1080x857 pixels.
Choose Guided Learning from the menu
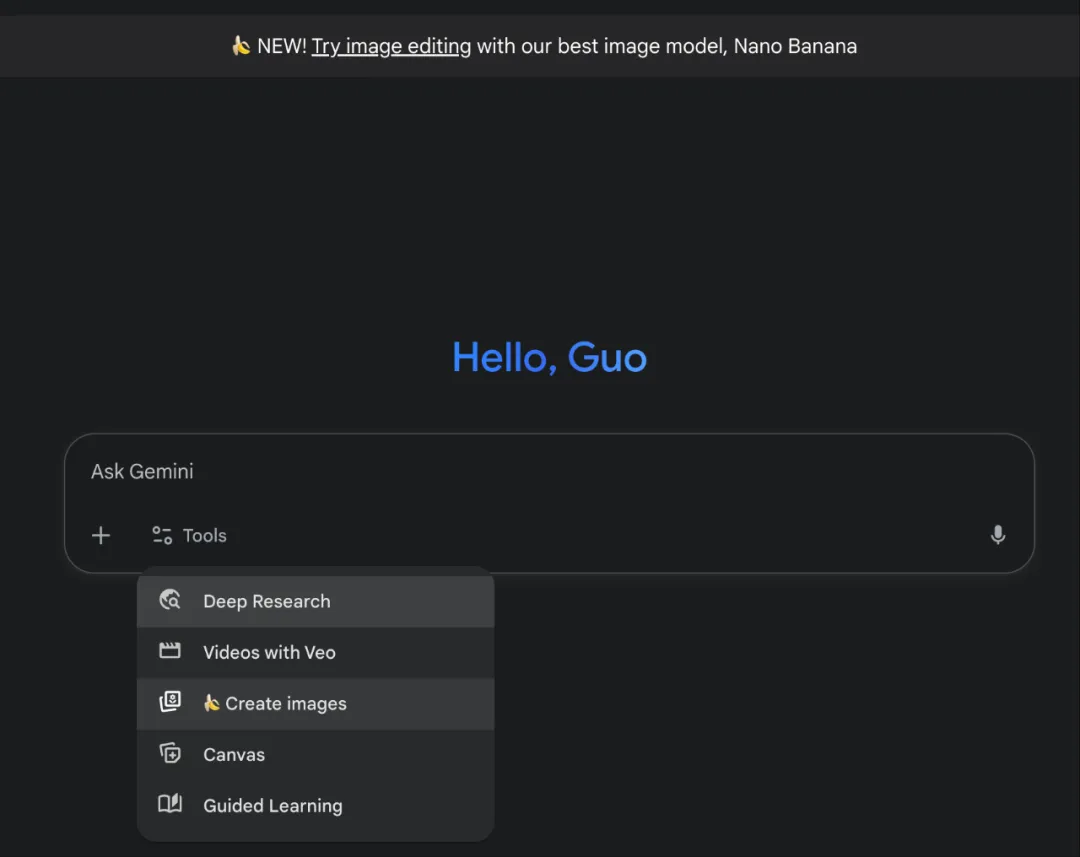tap(315, 805)
